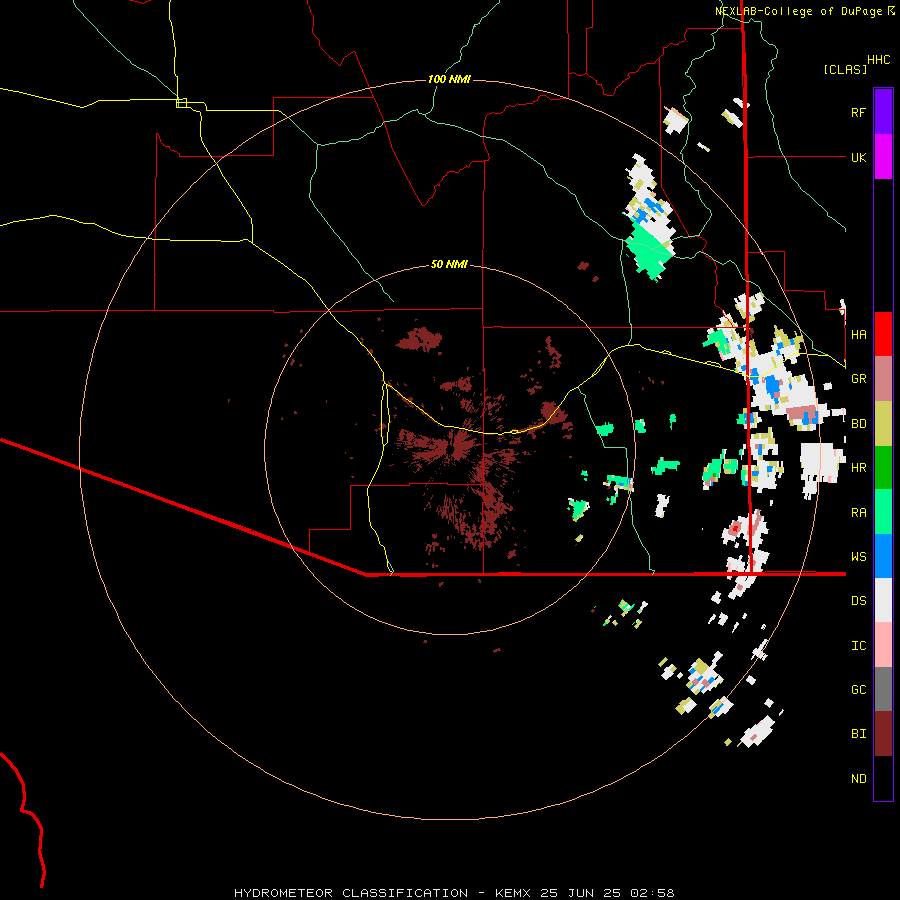Image resolution: width=900 pixels, height=900 pixels.
Task: Click the HHC product code label
Action: [878, 60]
